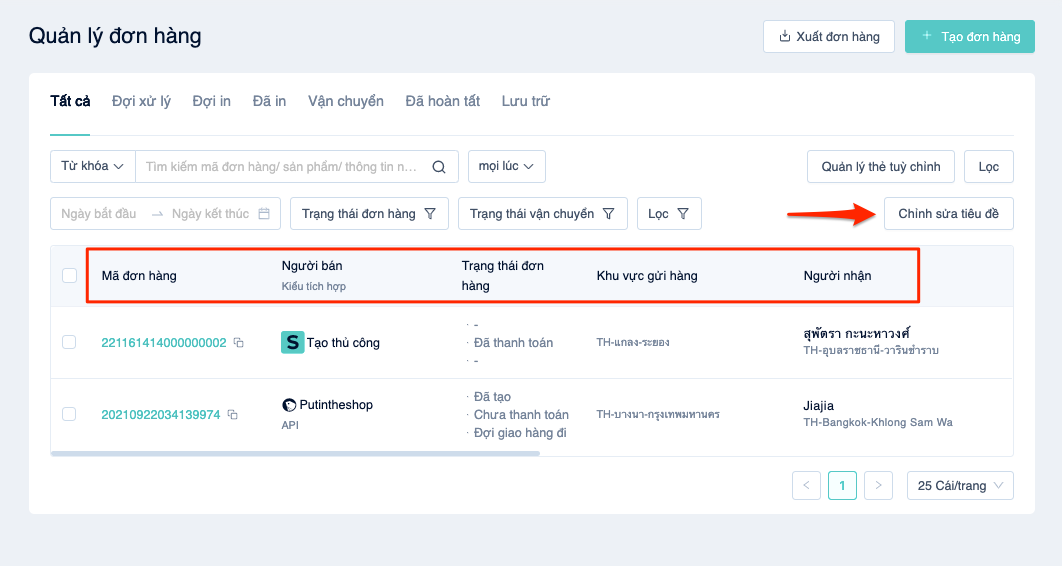Click the search magnifier icon
This screenshot has width=1062, height=566.
439,167
